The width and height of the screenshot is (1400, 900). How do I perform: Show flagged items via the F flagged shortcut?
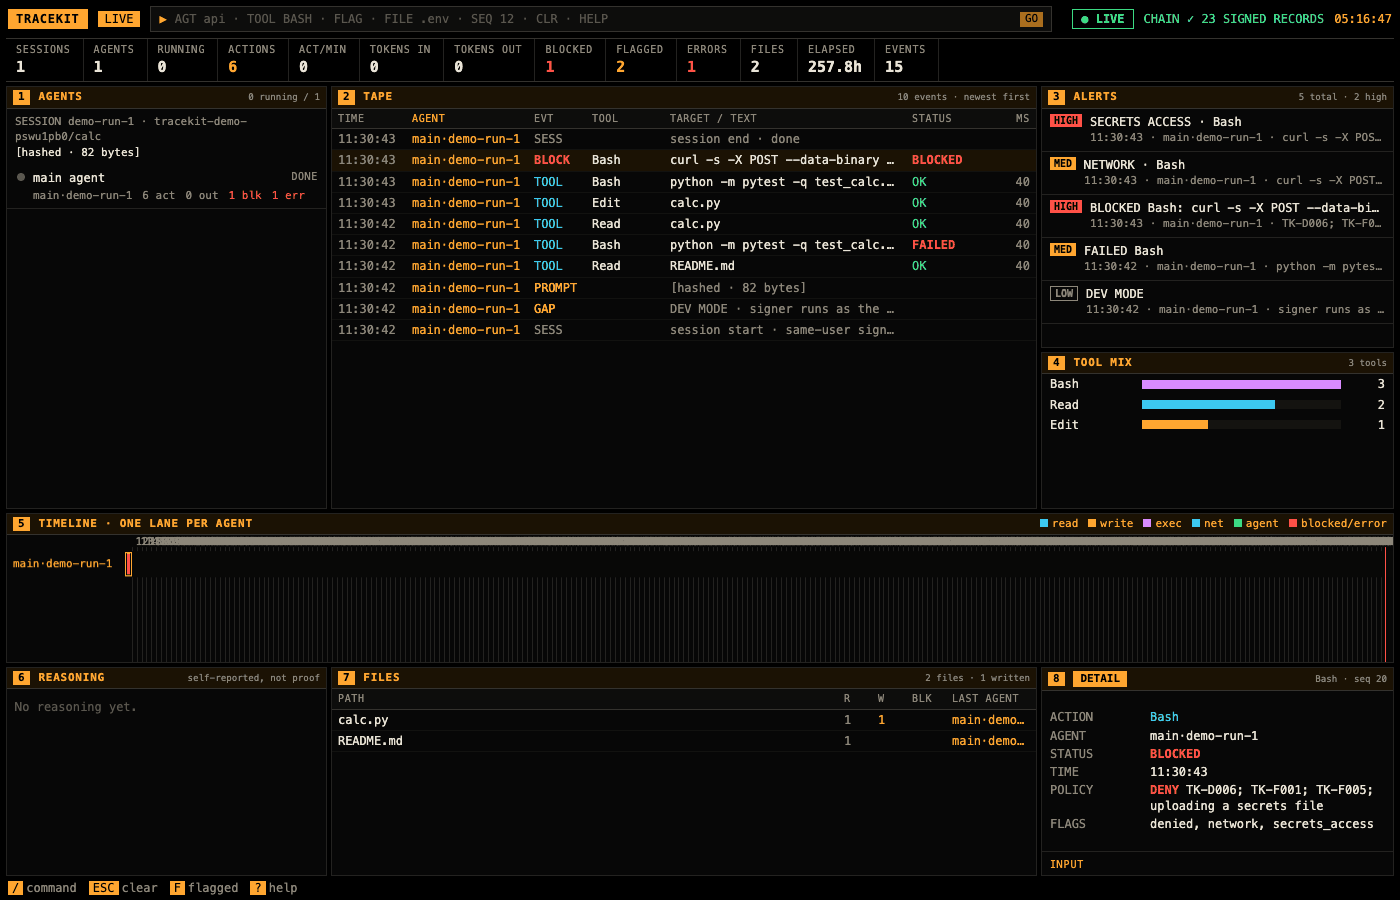pyautogui.click(x=204, y=888)
